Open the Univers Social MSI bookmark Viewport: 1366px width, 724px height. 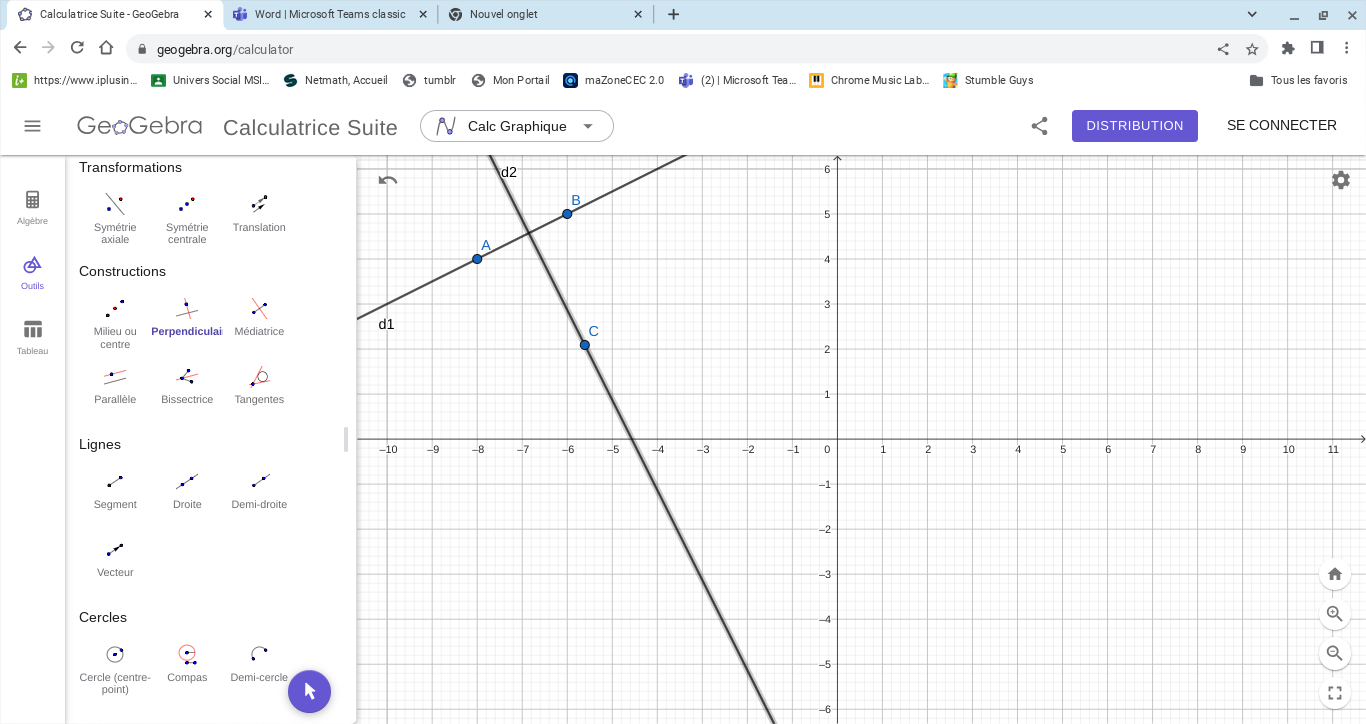[210, 80]
